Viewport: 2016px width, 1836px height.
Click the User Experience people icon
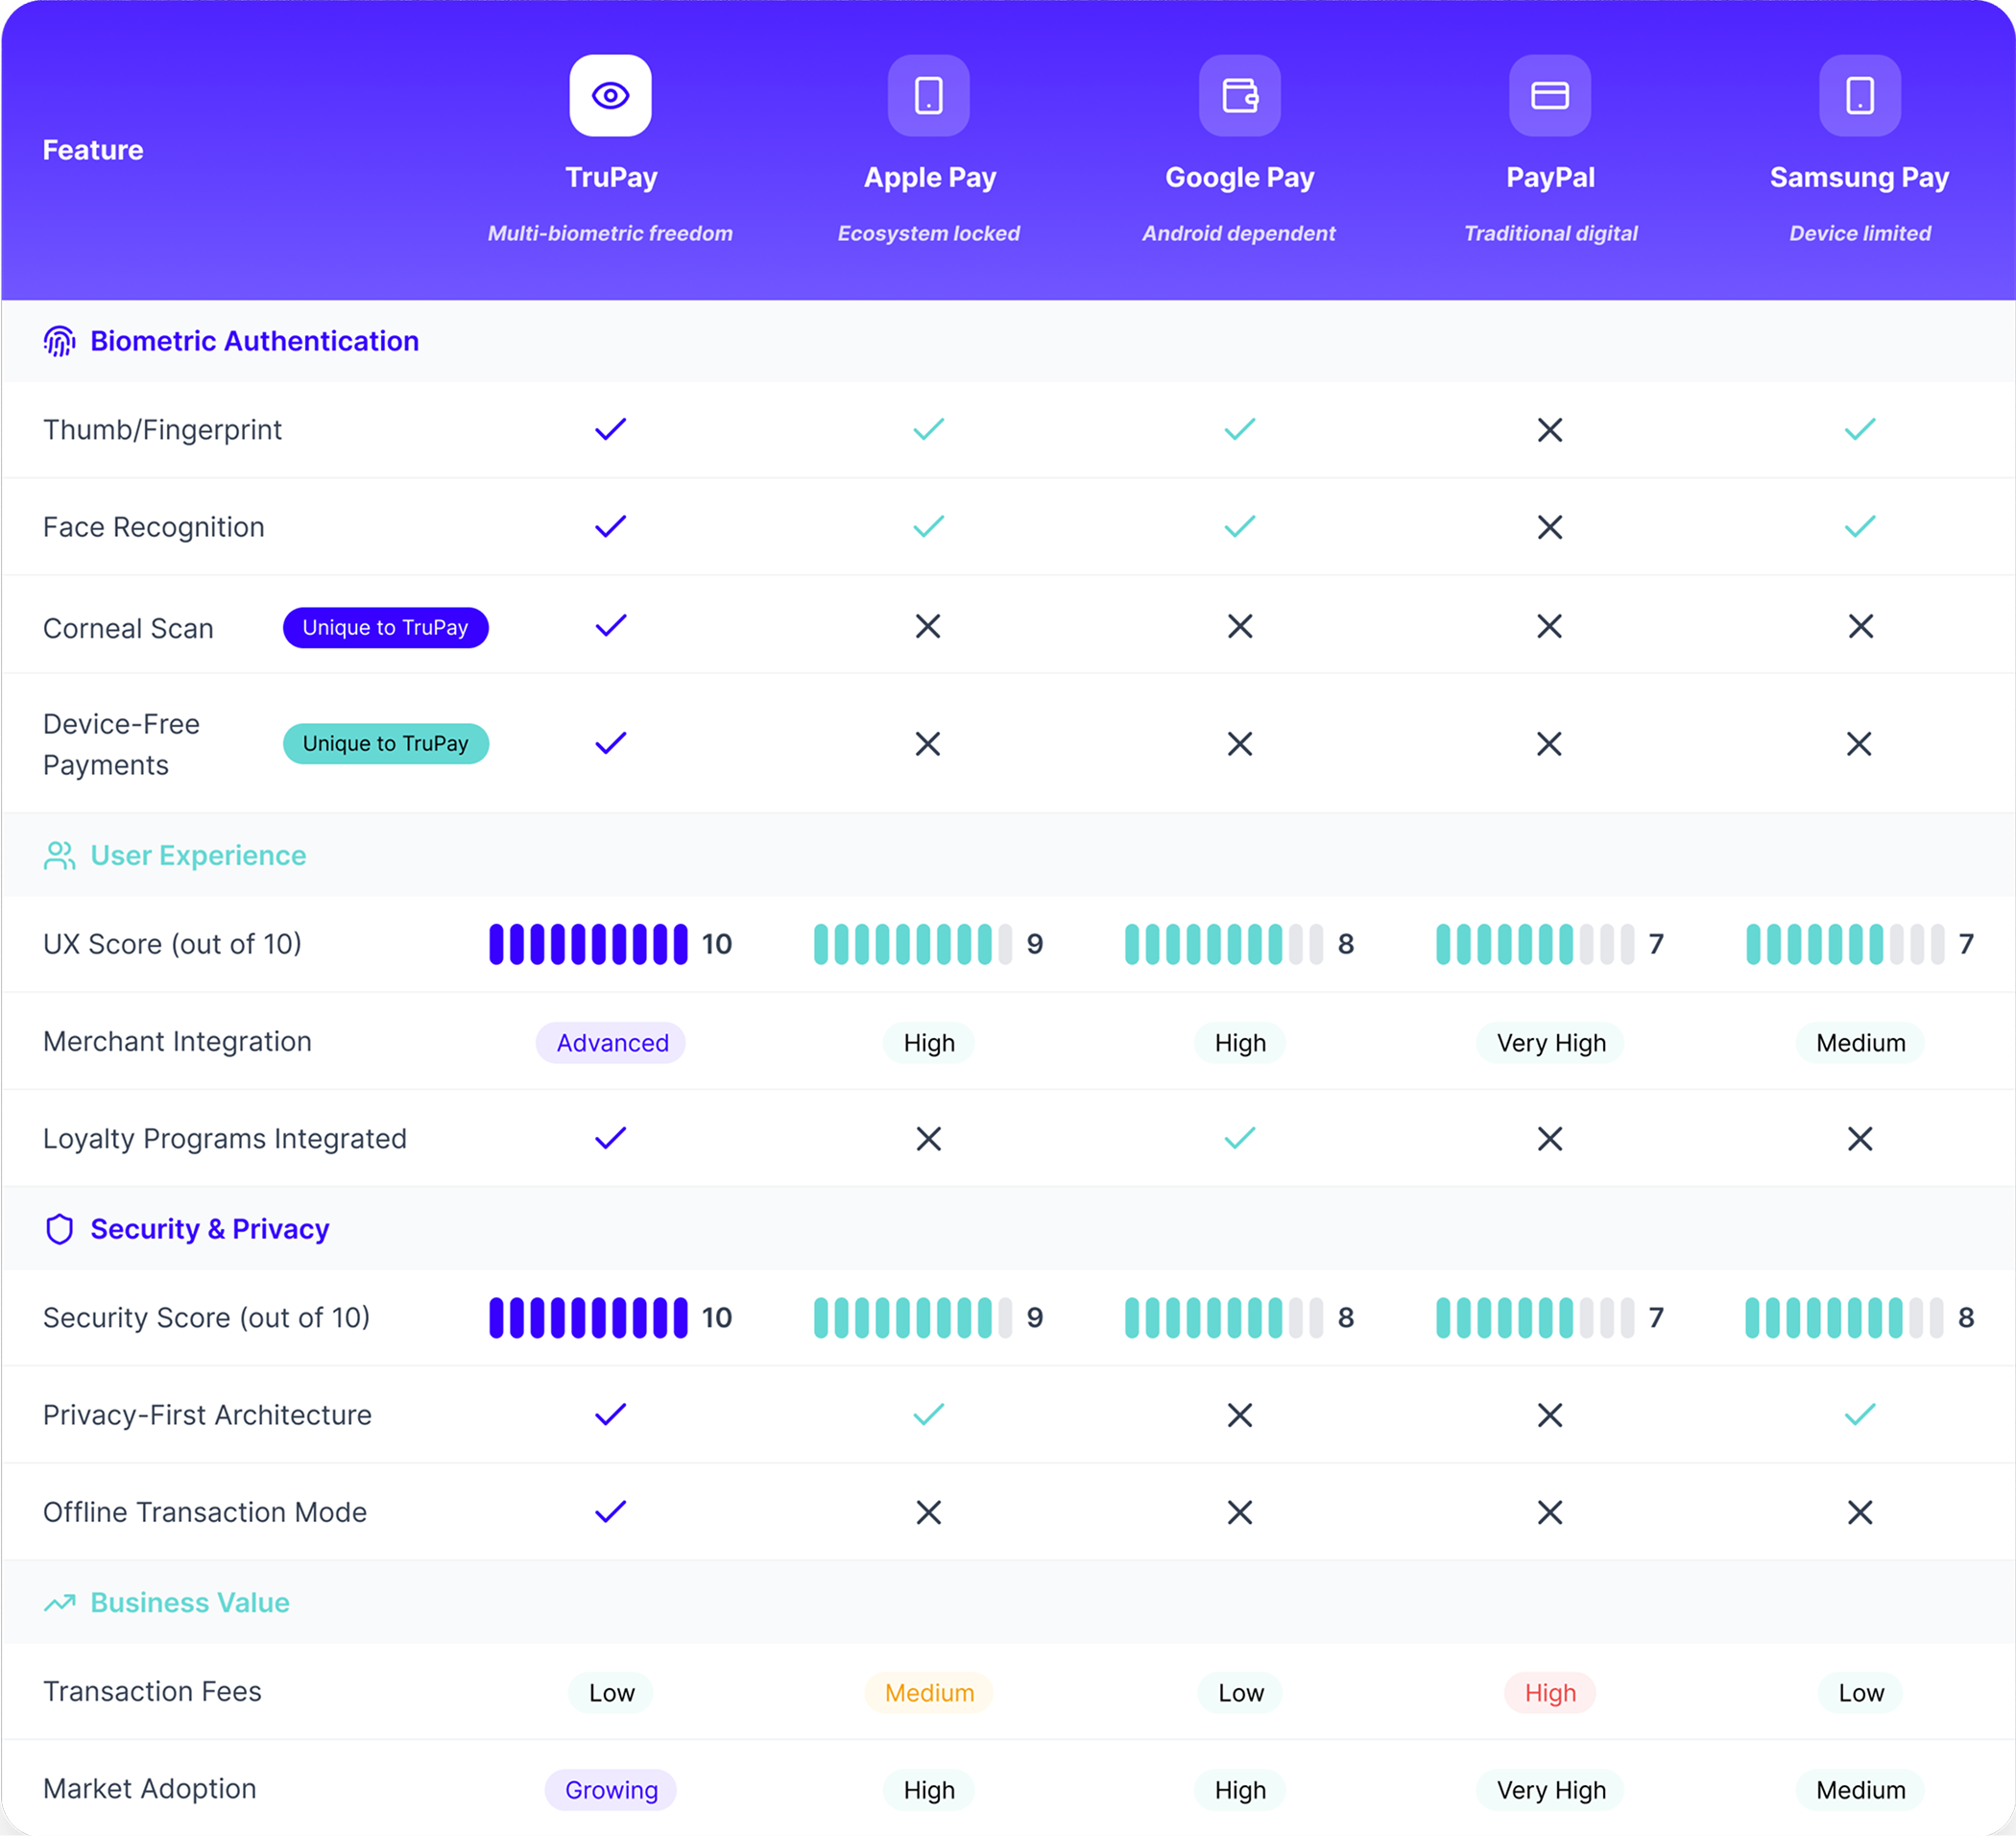pyautogui.click(x=59, y=856)
